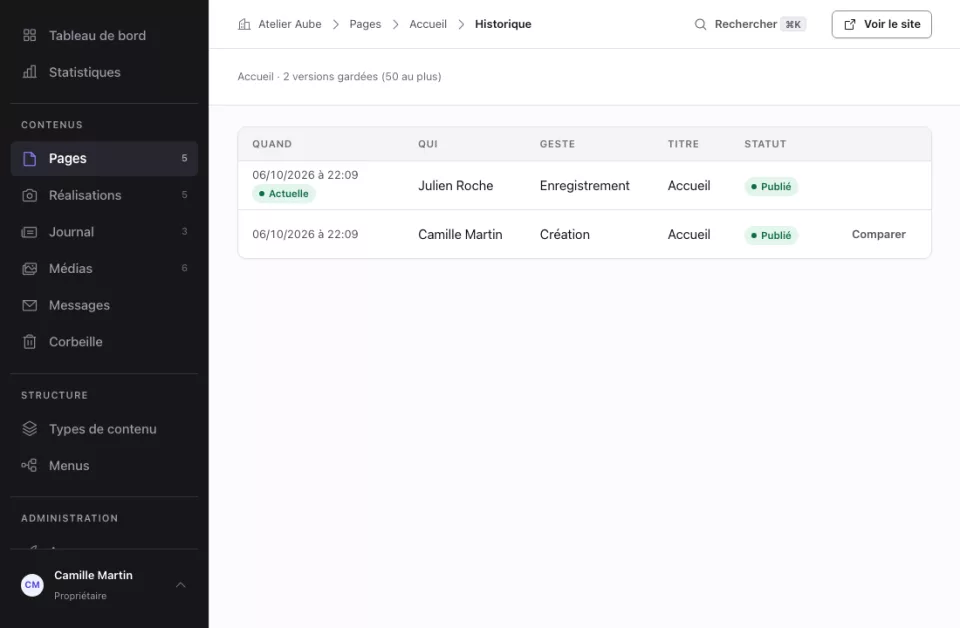The image size is (960, 628).
Task: Open Messages from the sidebar
Action: pyautogui.click(x=104, y=305)
